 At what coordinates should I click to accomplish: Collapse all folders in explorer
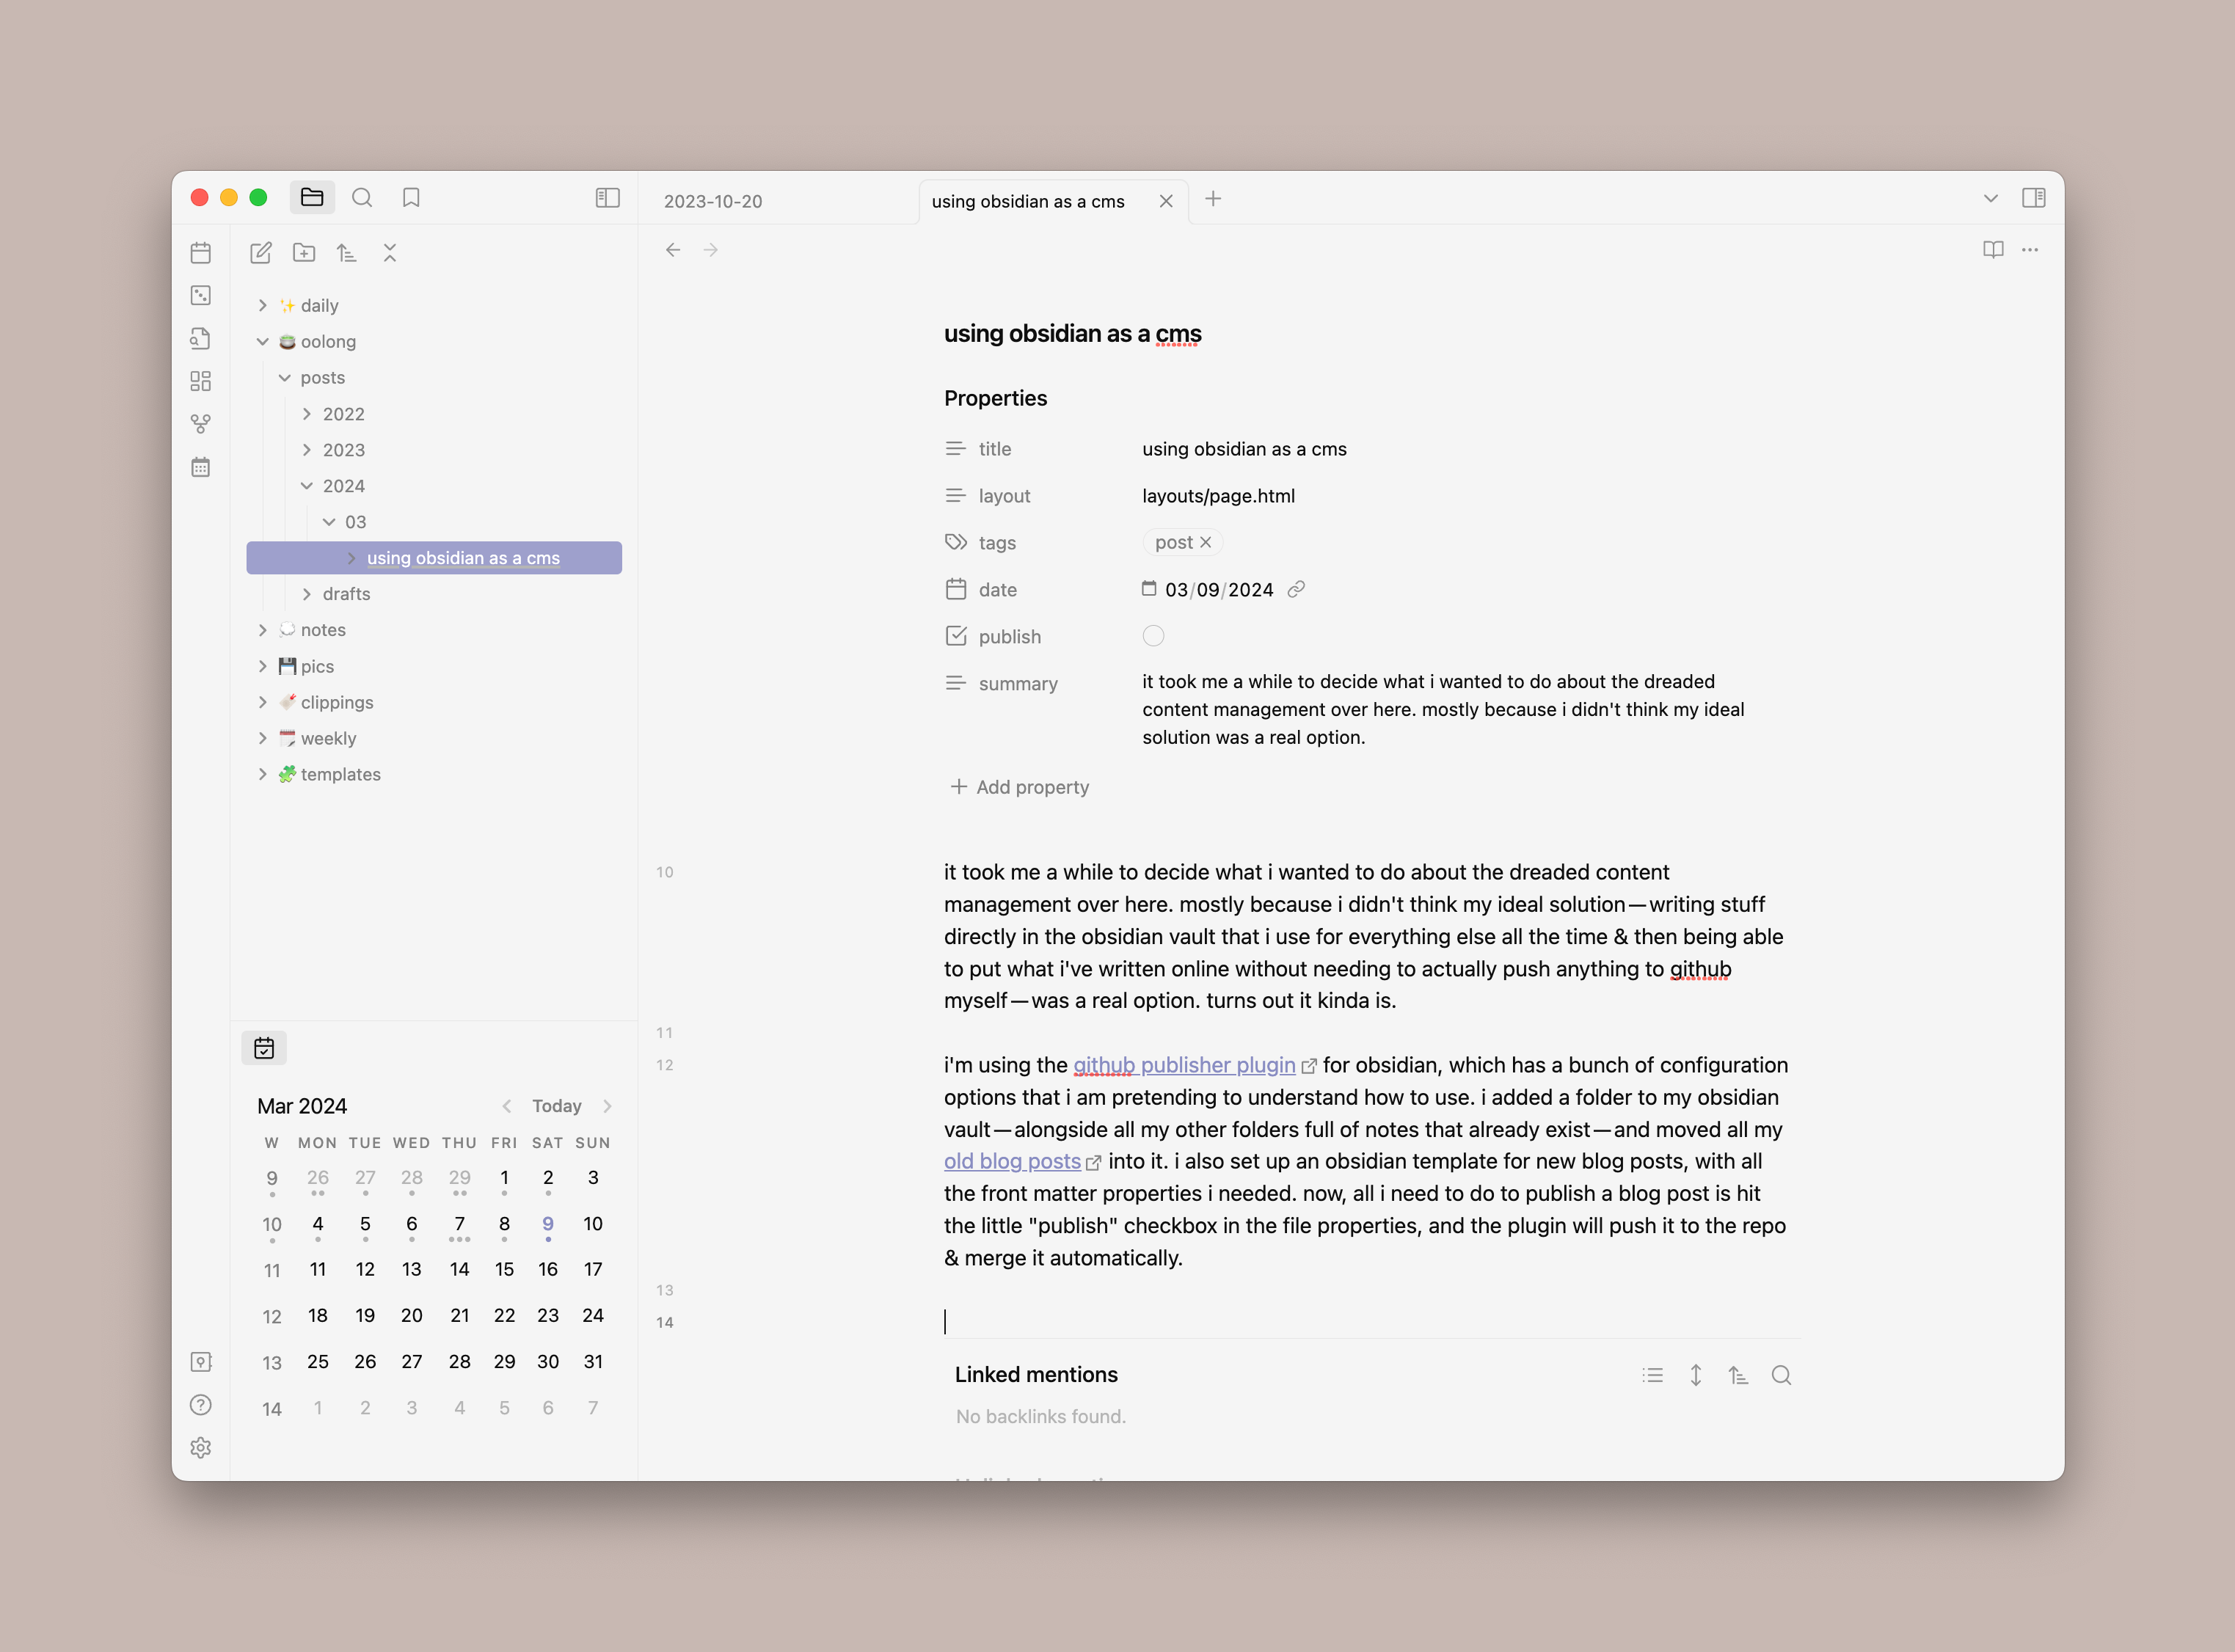[x=390, y=253]
